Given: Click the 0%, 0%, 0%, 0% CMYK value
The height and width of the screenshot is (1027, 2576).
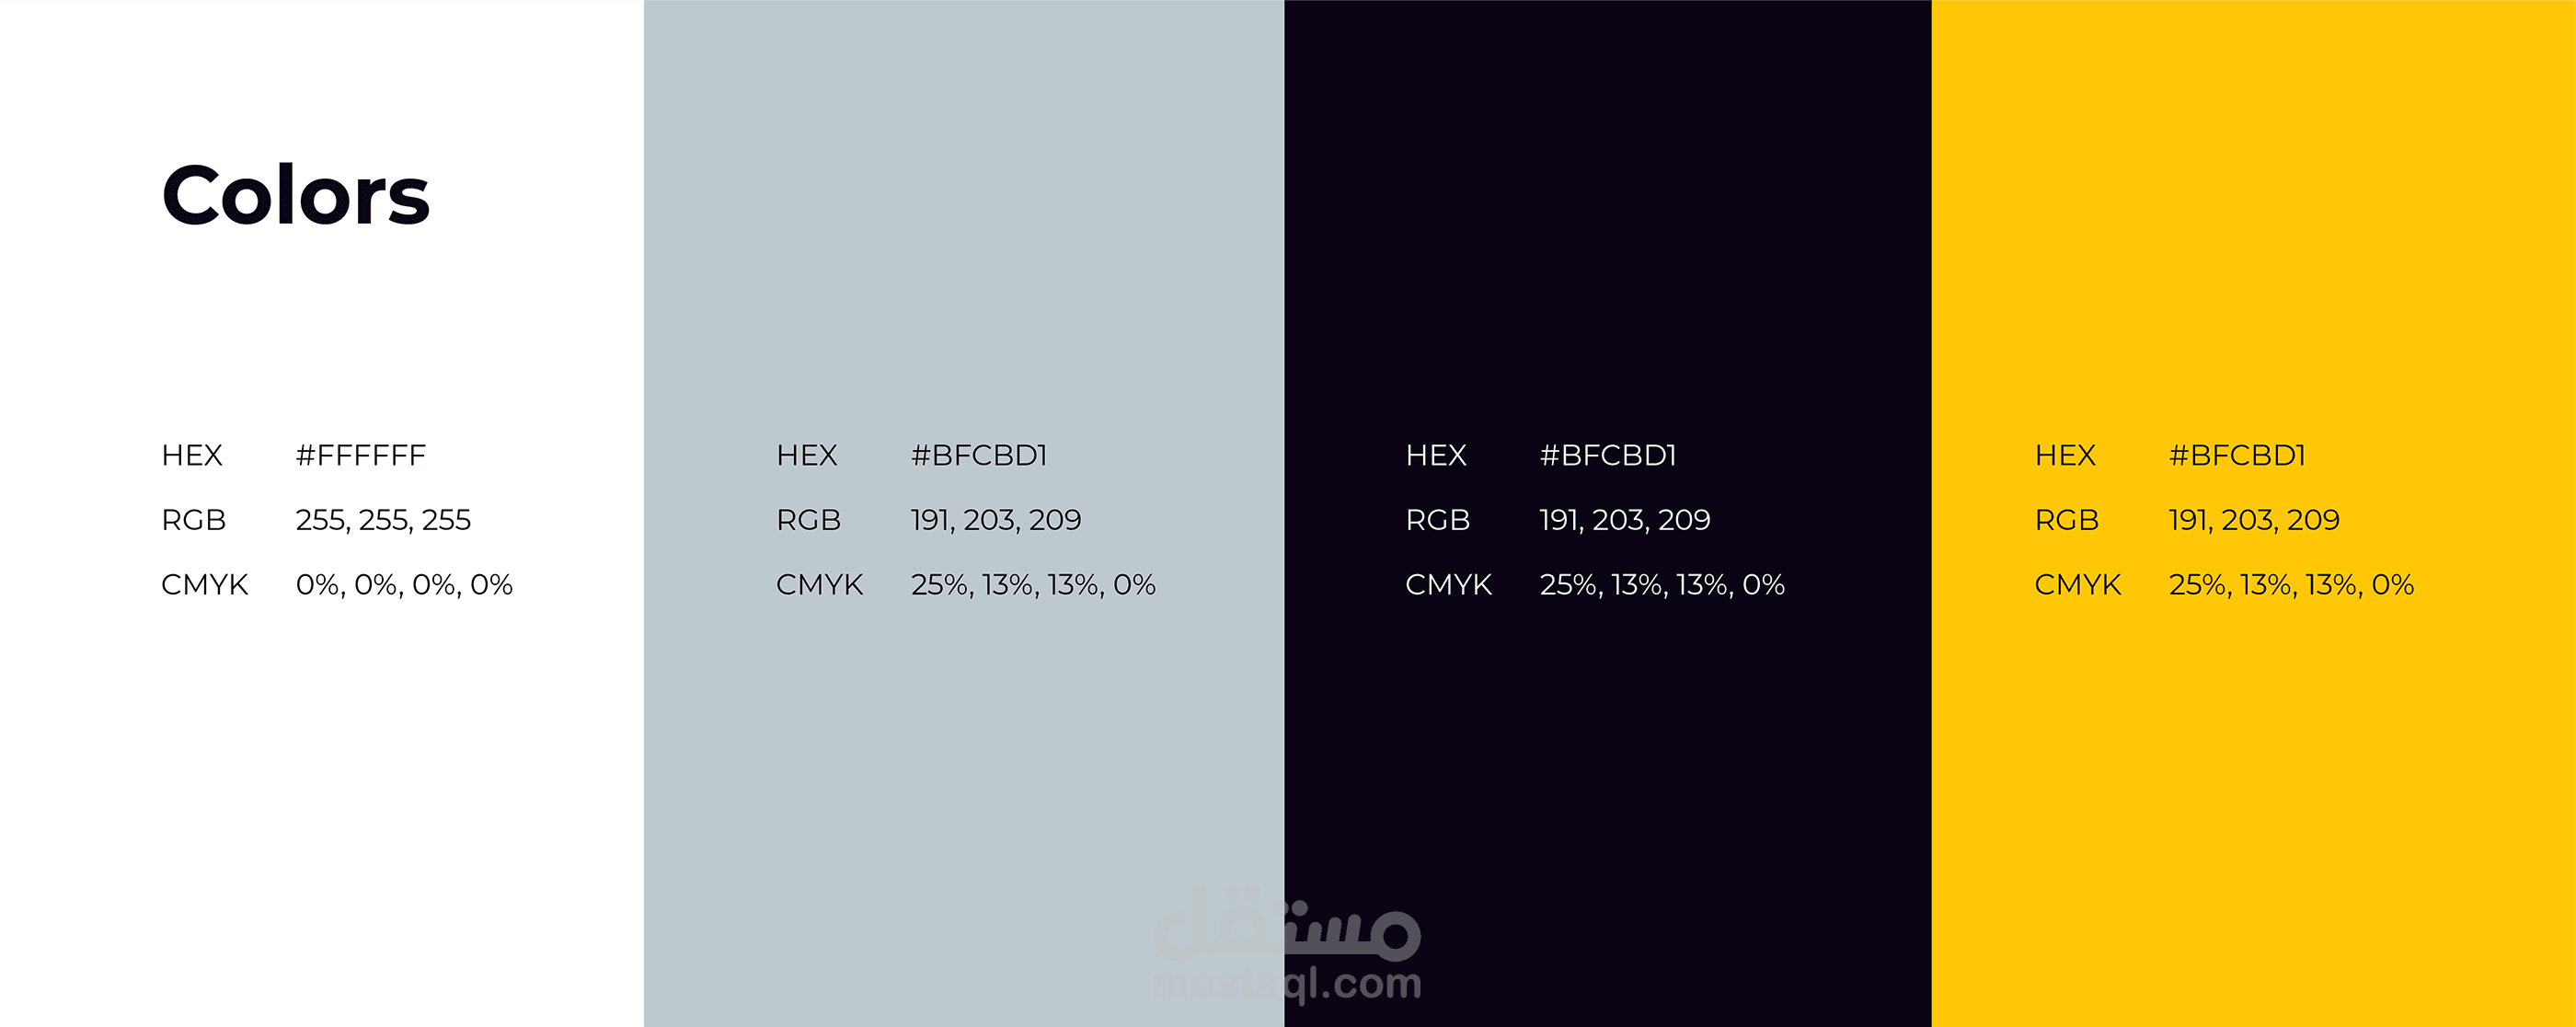Looking at the screenshot, I should [x=404, y=584].
